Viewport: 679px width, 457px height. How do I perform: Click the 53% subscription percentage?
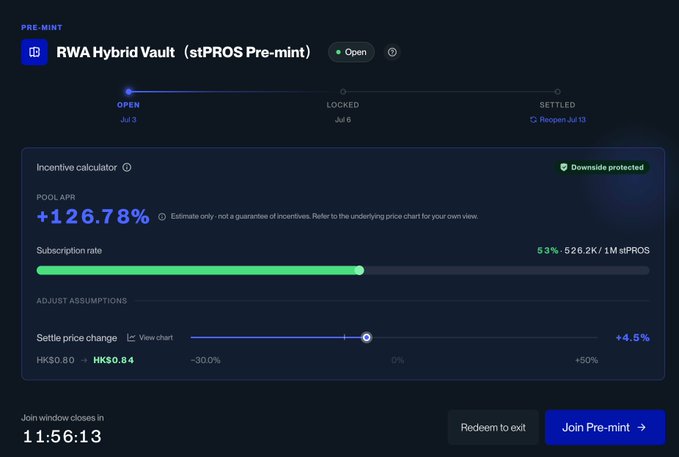pos(547,250)
